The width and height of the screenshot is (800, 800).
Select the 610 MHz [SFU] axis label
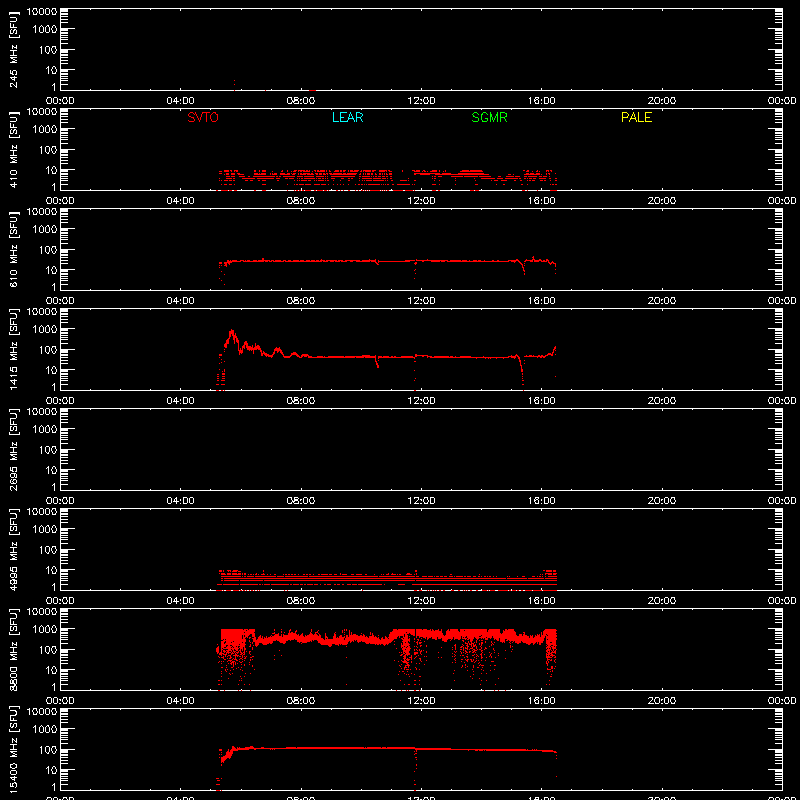(x=14, y=249)
